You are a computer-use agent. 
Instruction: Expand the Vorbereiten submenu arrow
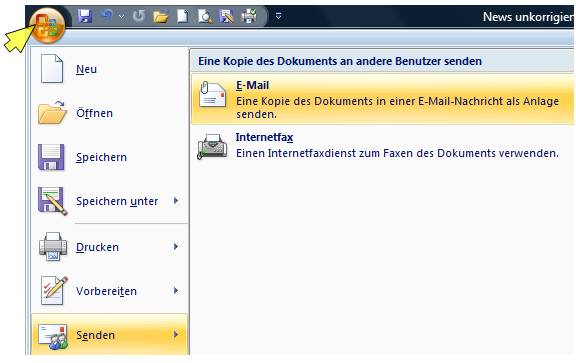click(x=176, y=291)
